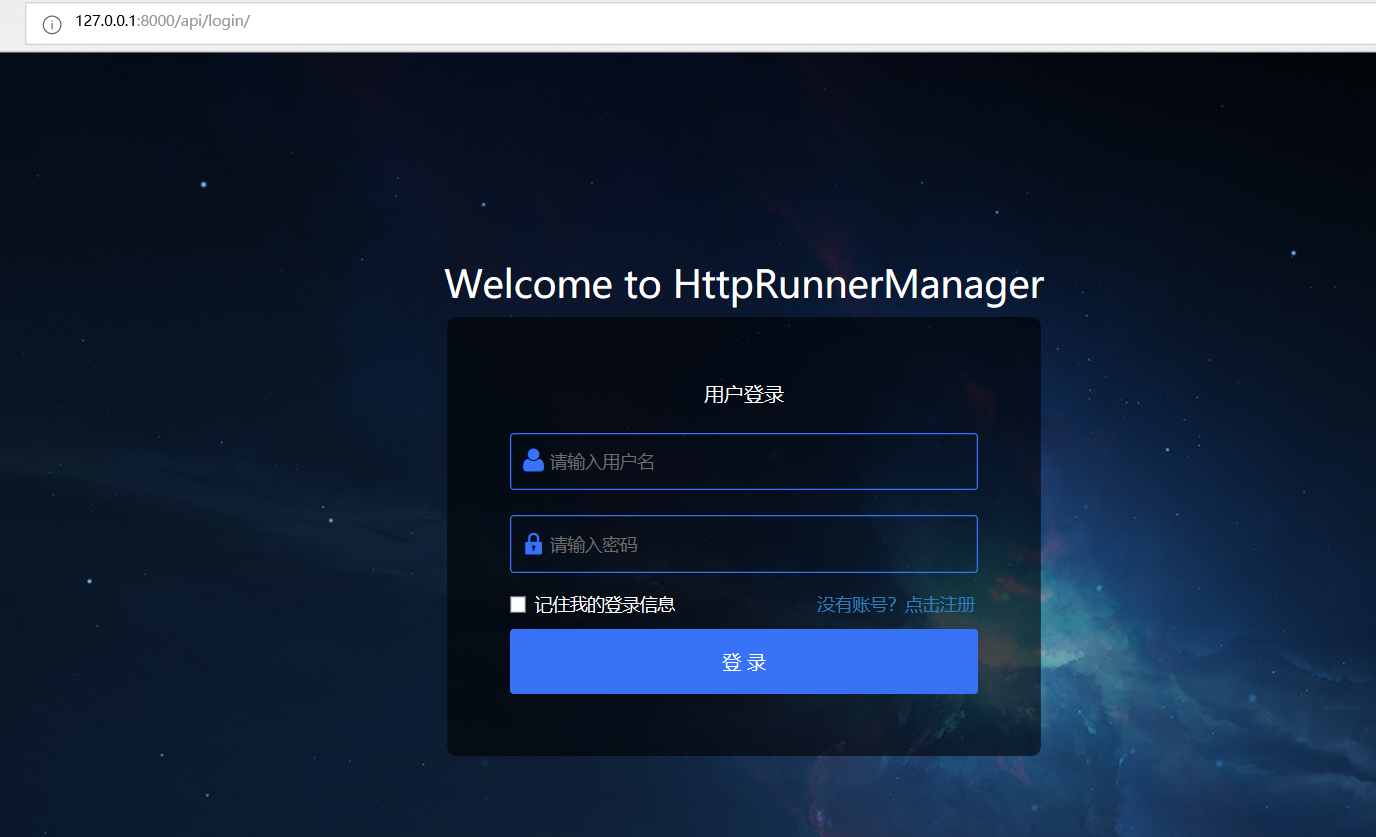
Task: Click the site info icon in address bar
Action: (x=52, y=25)
